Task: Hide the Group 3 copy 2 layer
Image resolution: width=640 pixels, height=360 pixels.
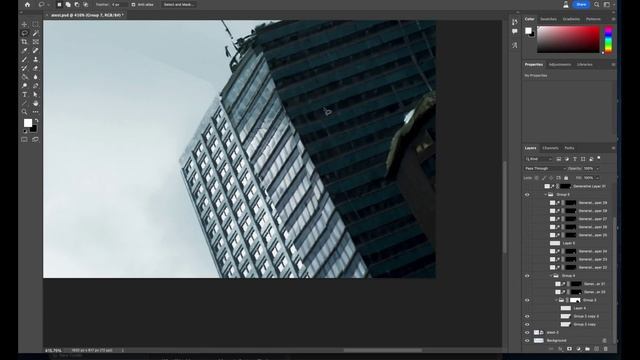Action: [527, 316]
